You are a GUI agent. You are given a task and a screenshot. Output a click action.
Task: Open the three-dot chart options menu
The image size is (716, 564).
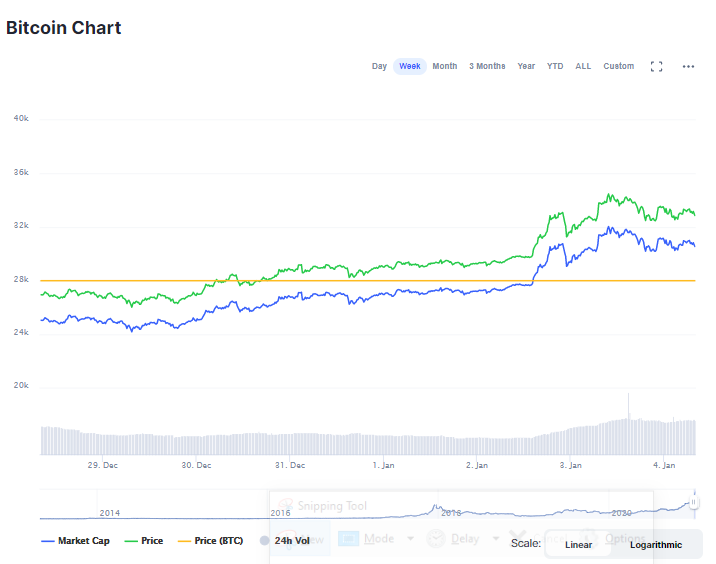click(688, 67)
